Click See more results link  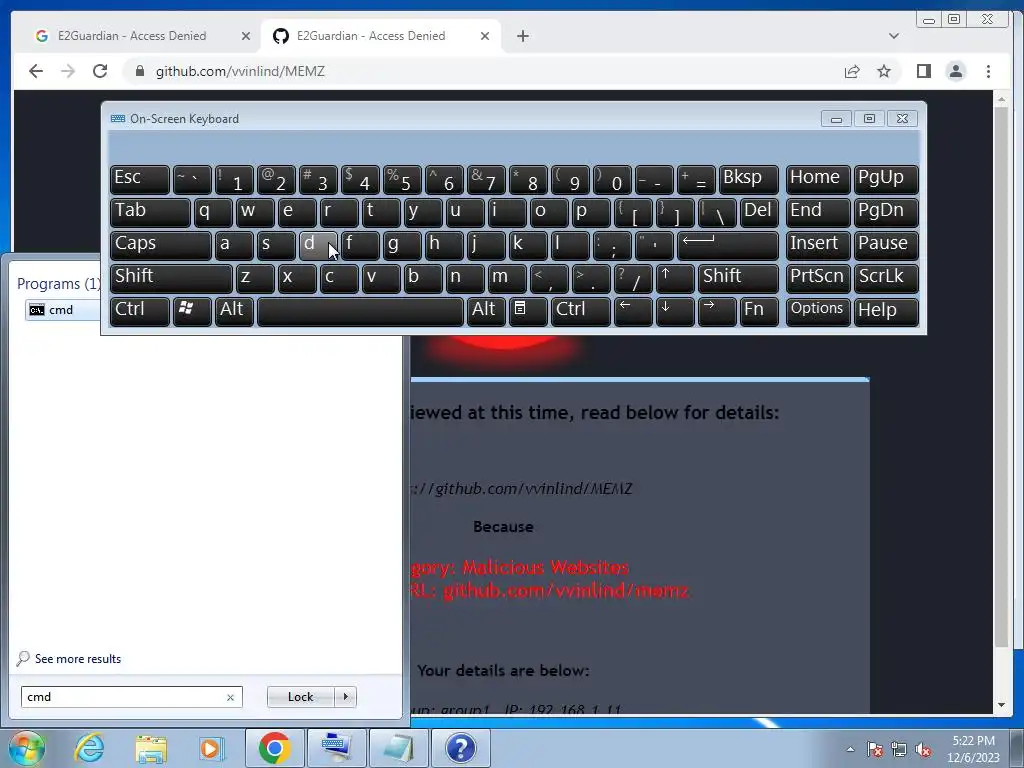(78, 659)
